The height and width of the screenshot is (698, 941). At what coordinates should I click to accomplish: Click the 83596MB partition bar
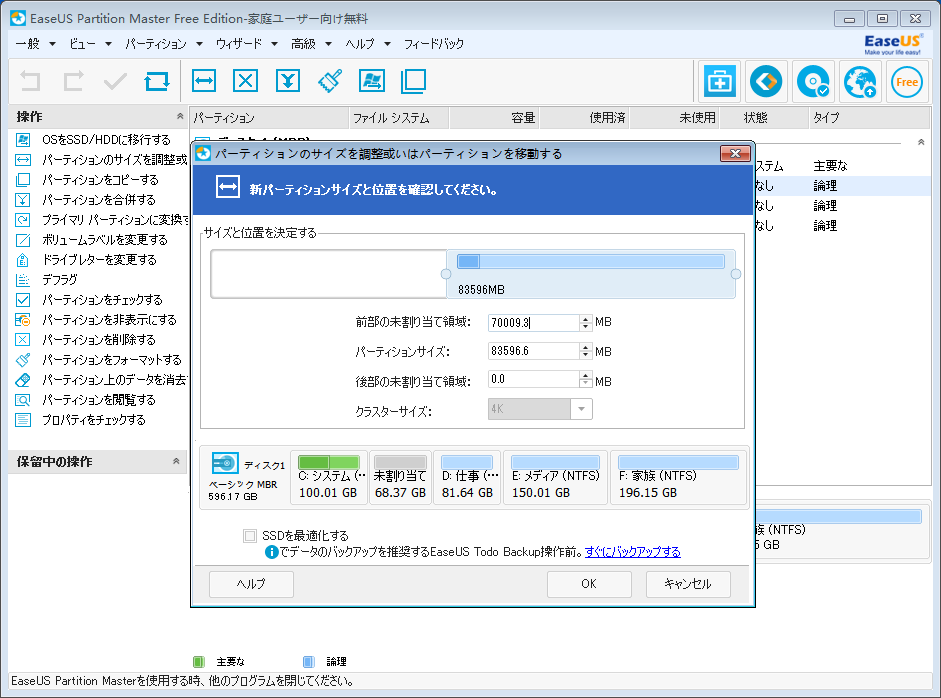click(x=591, y=274)
